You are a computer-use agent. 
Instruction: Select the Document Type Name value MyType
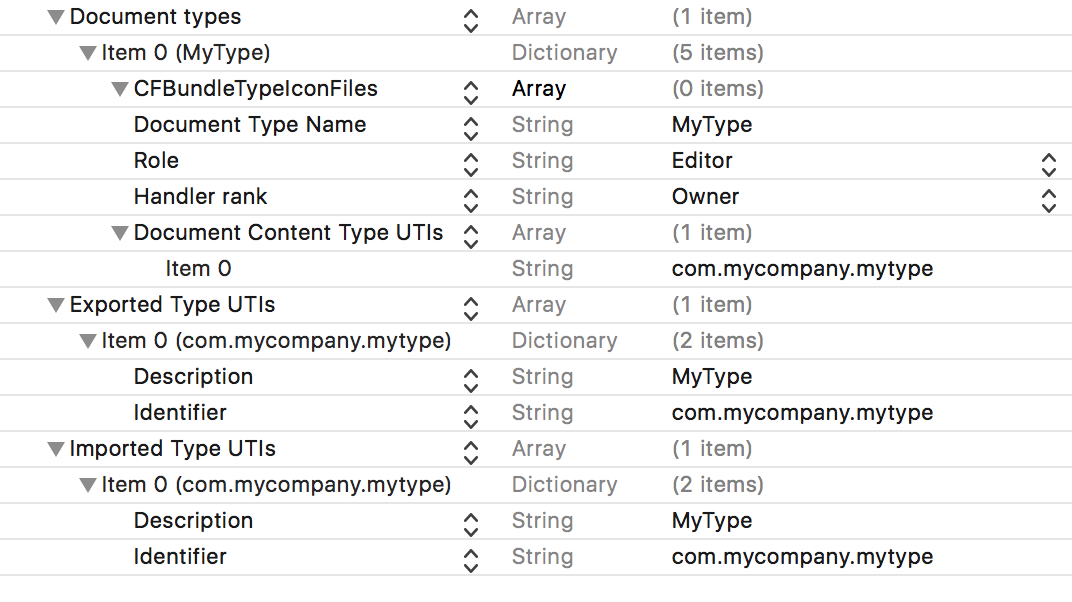[712, 125]
